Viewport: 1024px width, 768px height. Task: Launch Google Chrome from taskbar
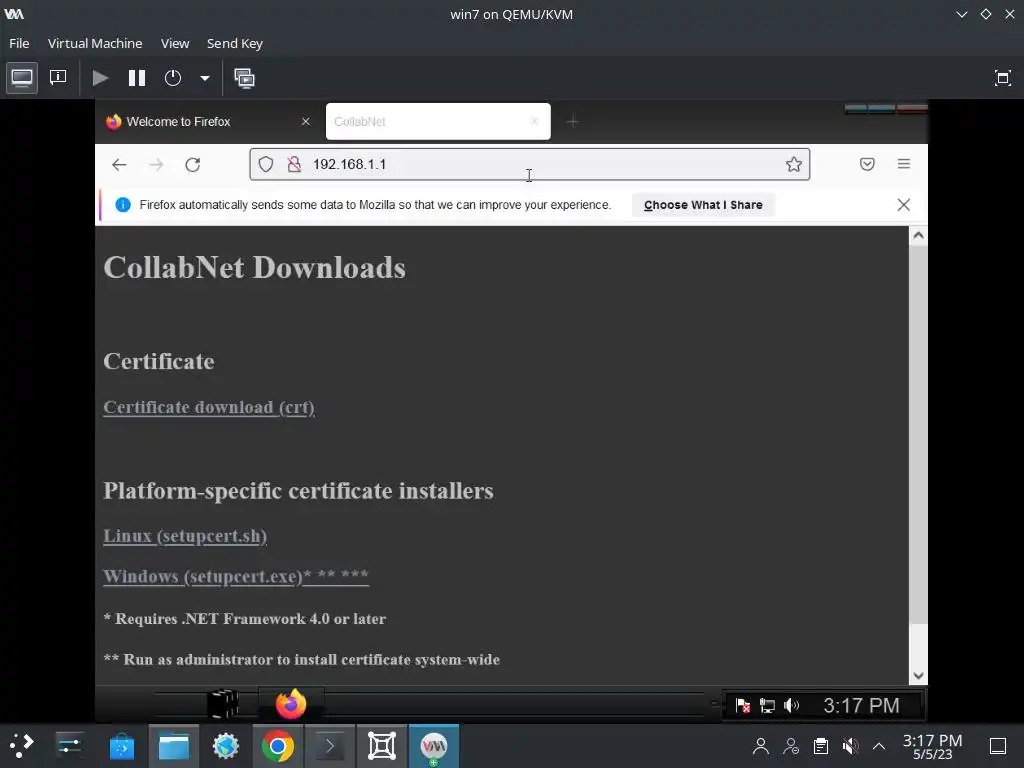[x=278, y=746]
